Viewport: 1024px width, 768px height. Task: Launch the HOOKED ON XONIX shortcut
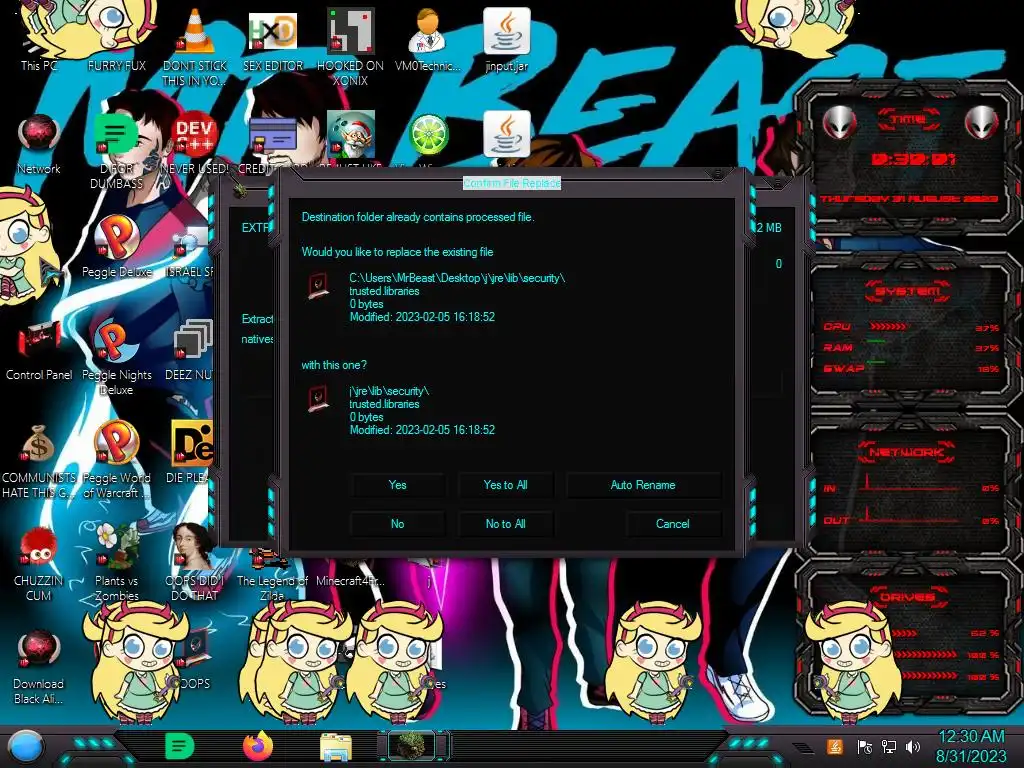click(x=350, y=31)
